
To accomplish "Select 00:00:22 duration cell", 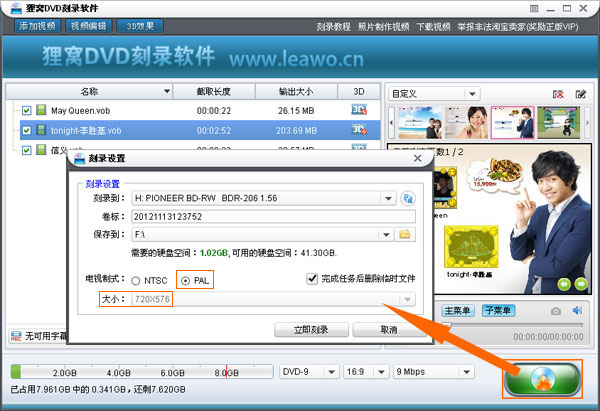I will click(x=214, y=111).
